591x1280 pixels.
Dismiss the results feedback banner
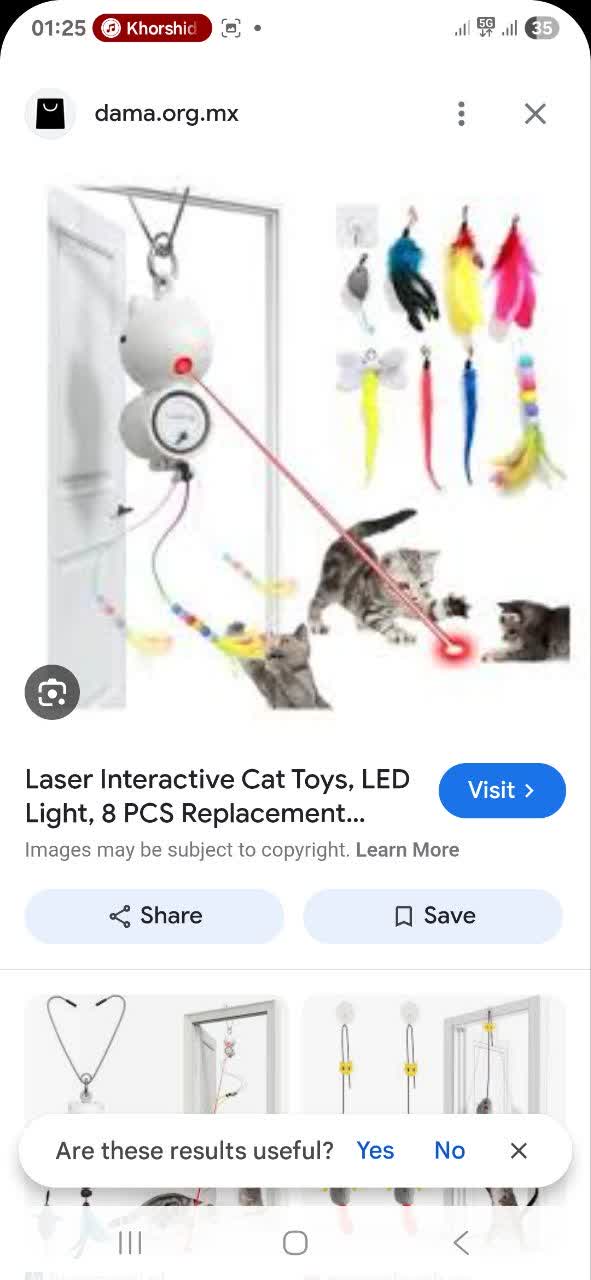click(x=518, y=1151)
